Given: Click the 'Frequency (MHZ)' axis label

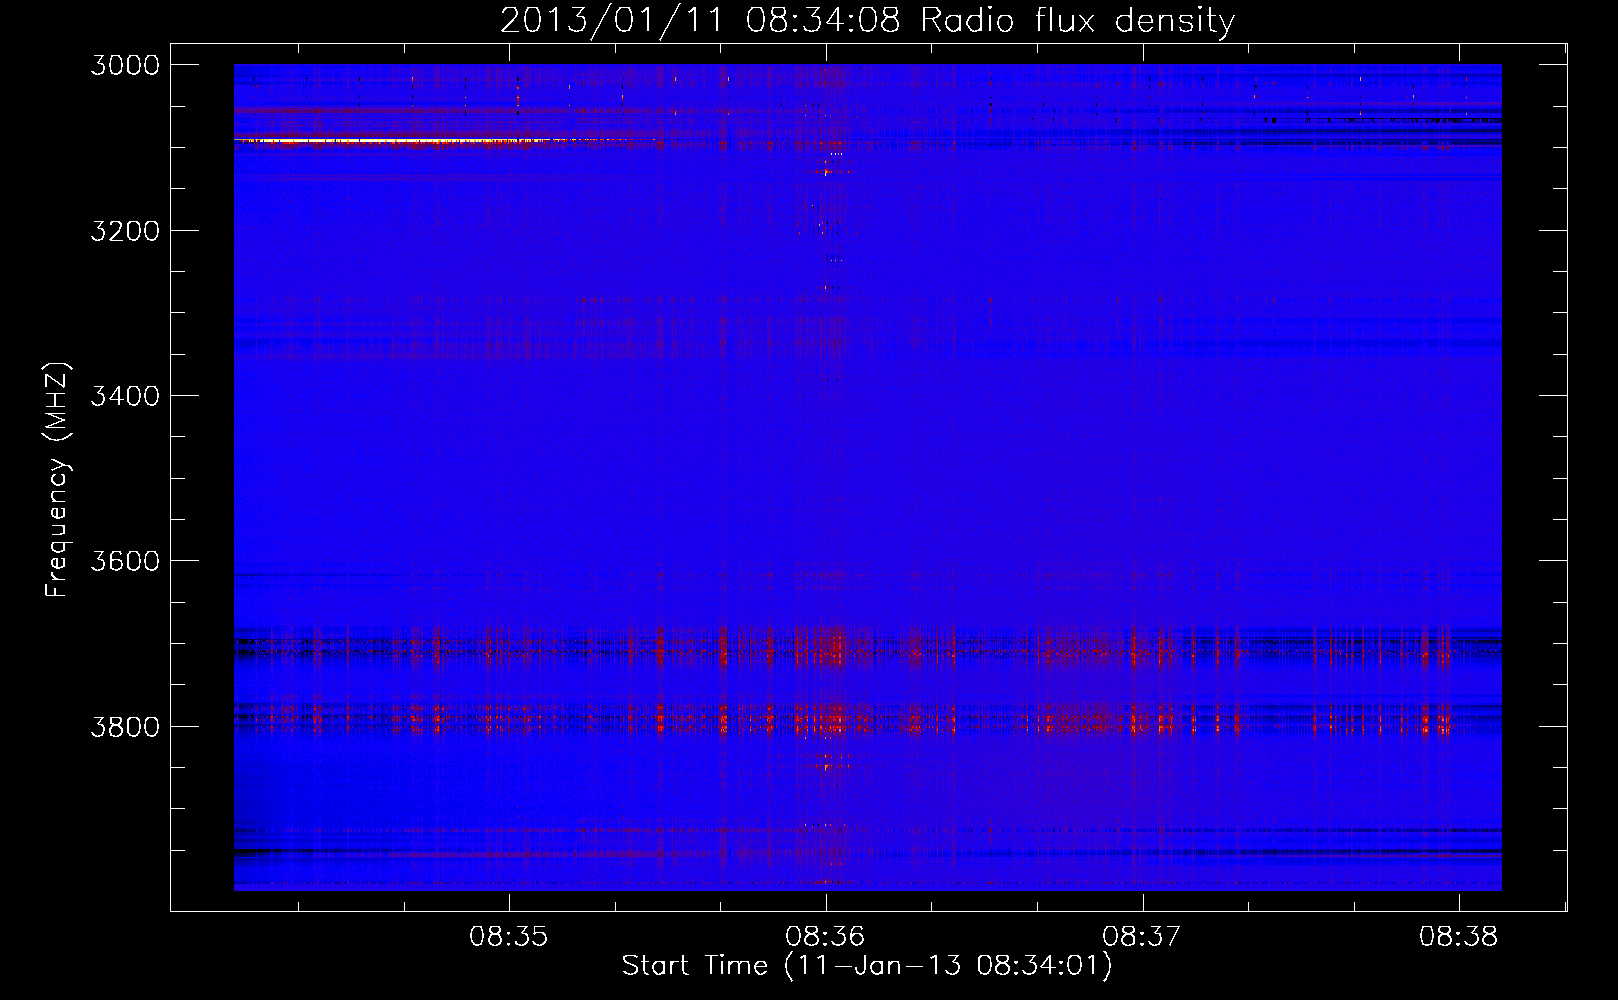Looking at the screenshot, I should (57, 480).
